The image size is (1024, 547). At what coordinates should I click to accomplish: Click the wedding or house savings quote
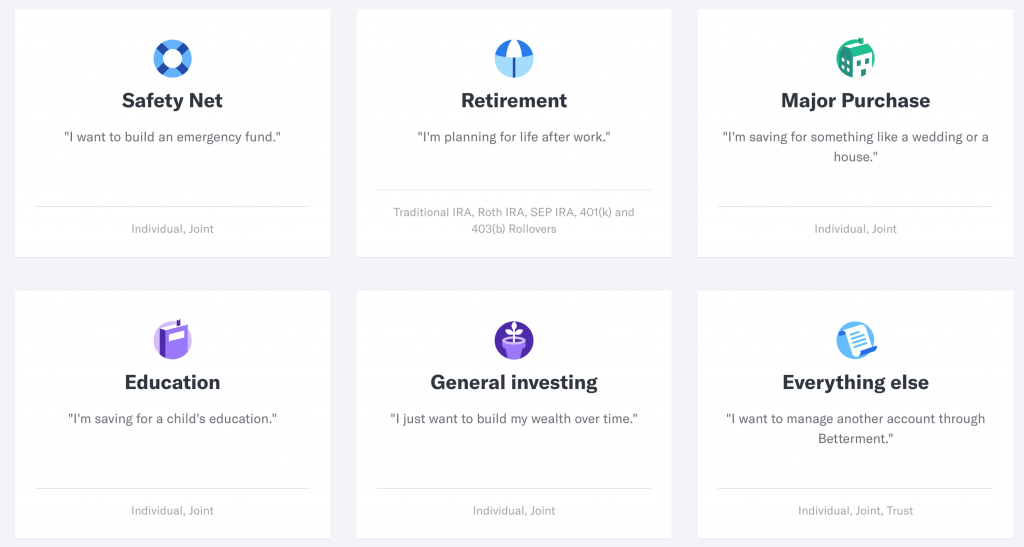[856, 147]
